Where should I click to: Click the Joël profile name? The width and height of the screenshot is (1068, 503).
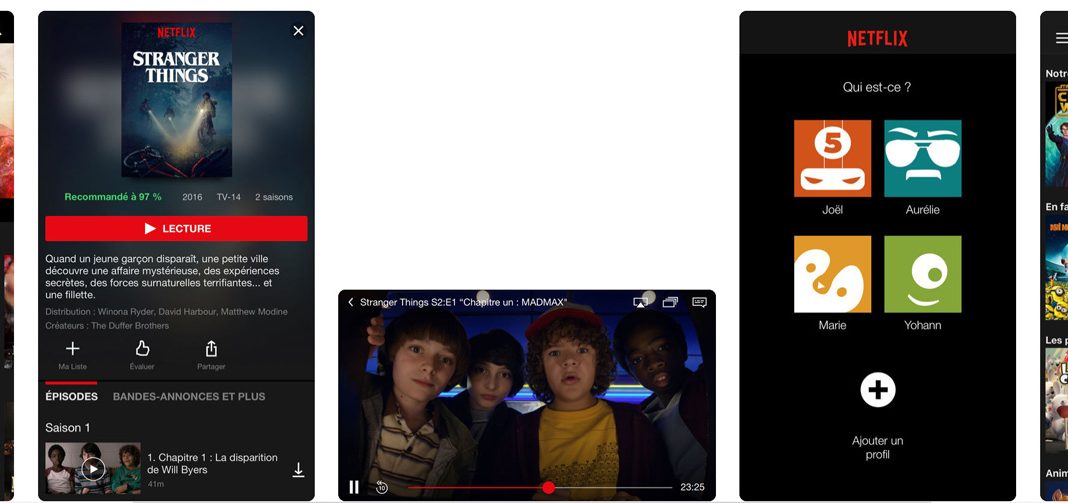(832, 210)
